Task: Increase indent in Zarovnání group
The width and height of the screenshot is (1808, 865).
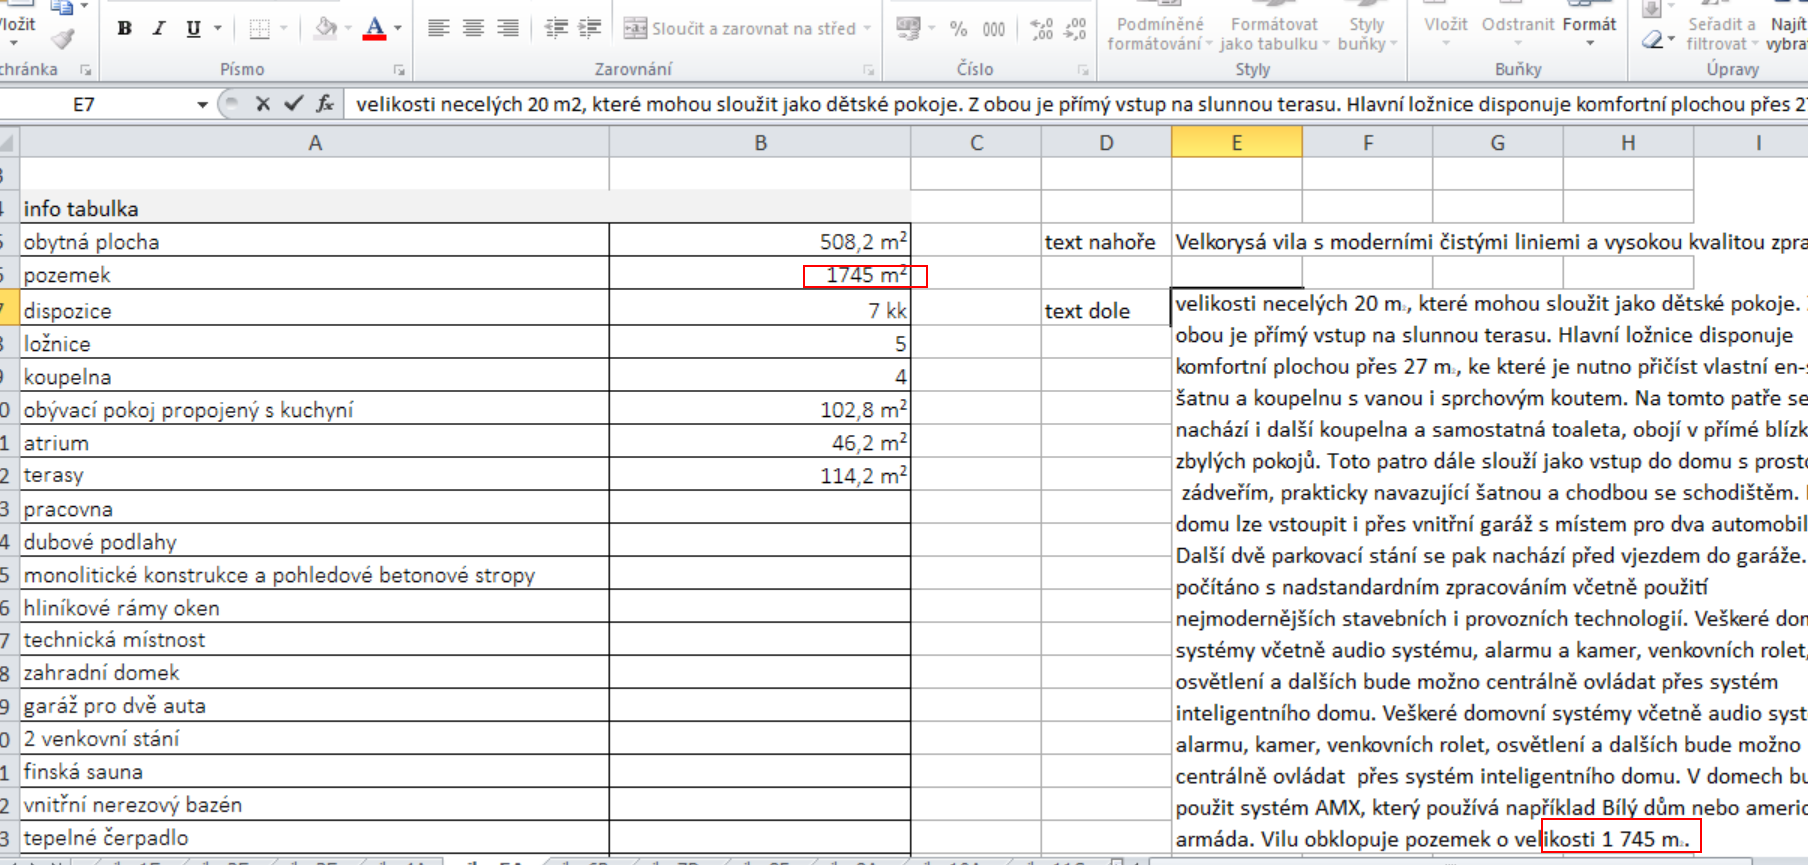Action: [x=590, y=29]
